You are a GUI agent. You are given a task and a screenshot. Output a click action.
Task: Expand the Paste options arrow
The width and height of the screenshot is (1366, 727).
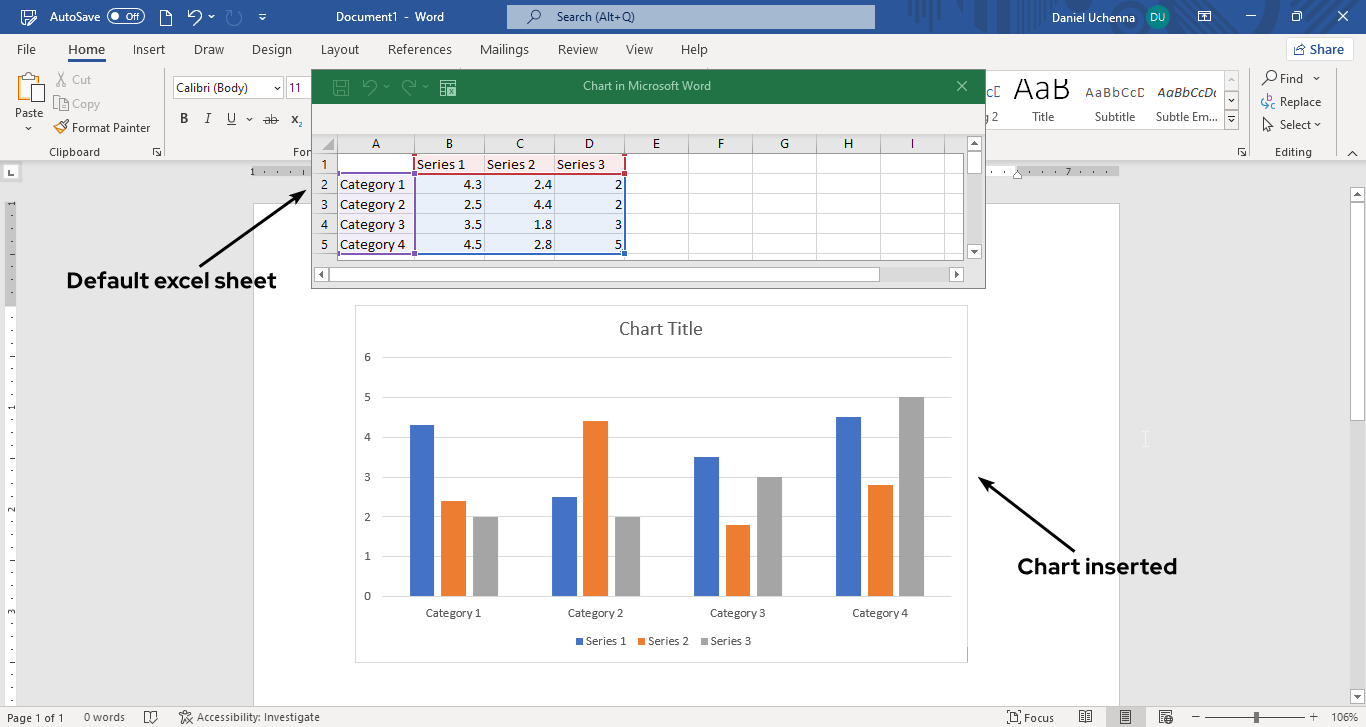click(29, 129)
